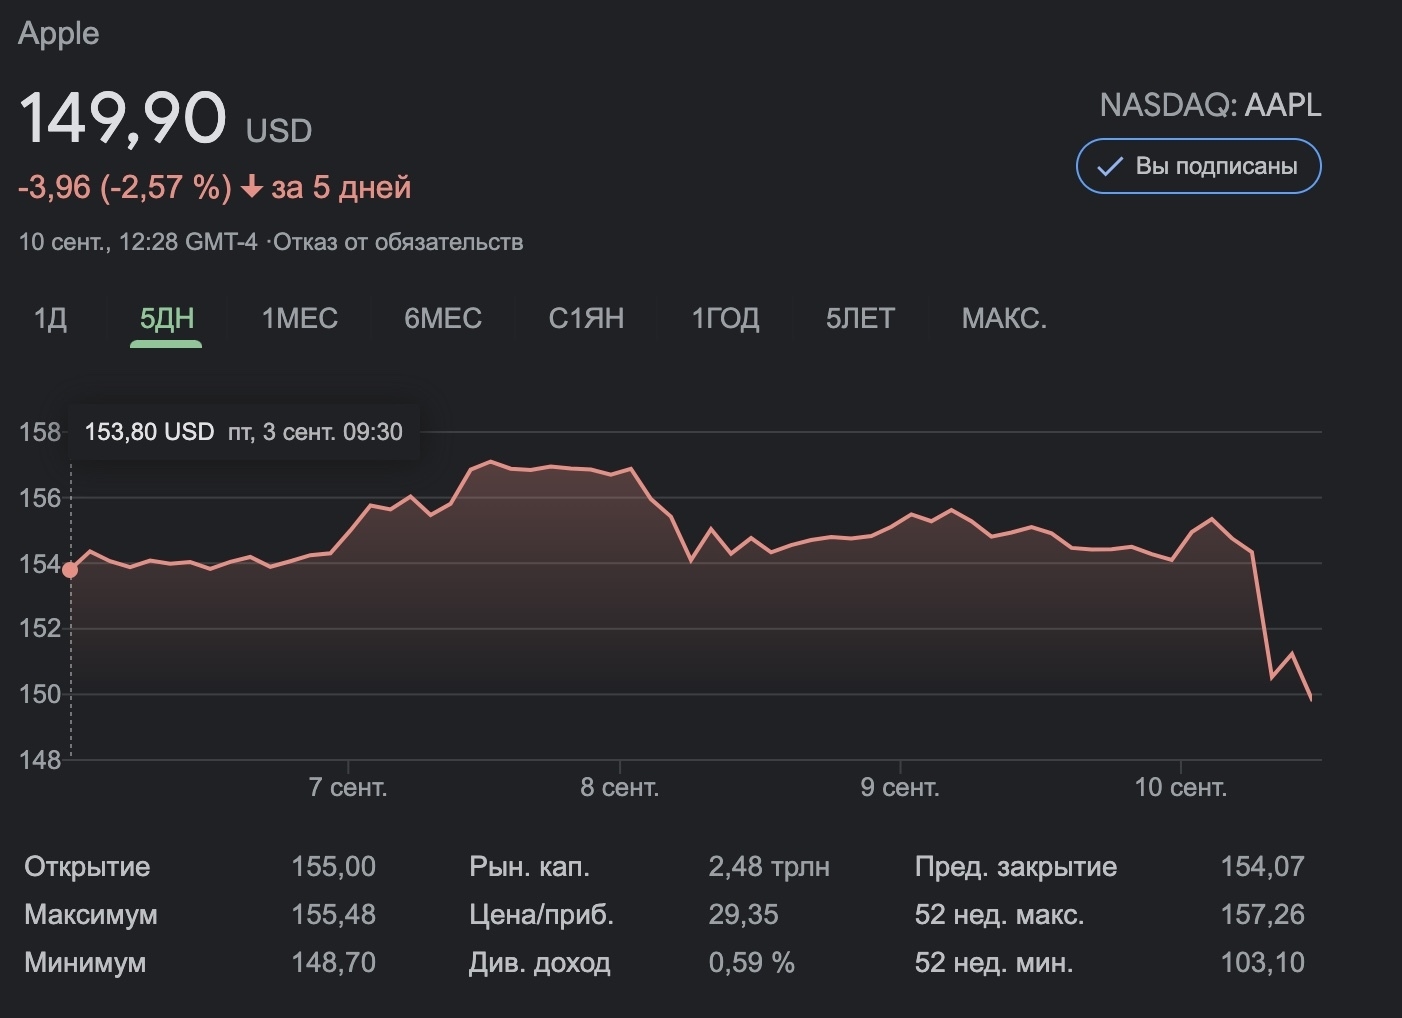Viewport: 1402px width, 1018px height.
Task: Switch to the МАКС. range tab
Action: point(1004,319)
